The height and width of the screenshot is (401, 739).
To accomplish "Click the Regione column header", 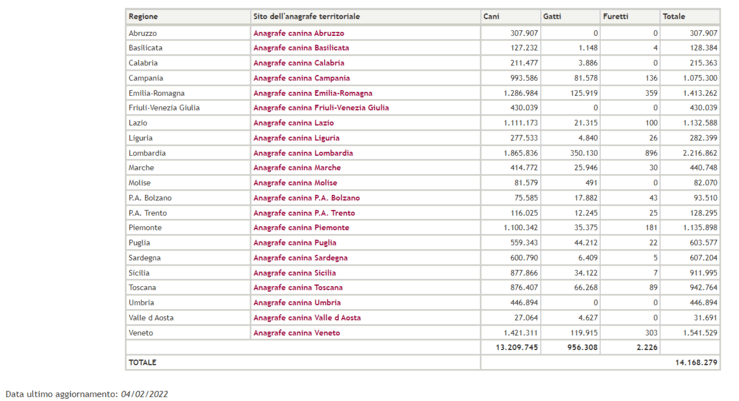I will 143,17.
